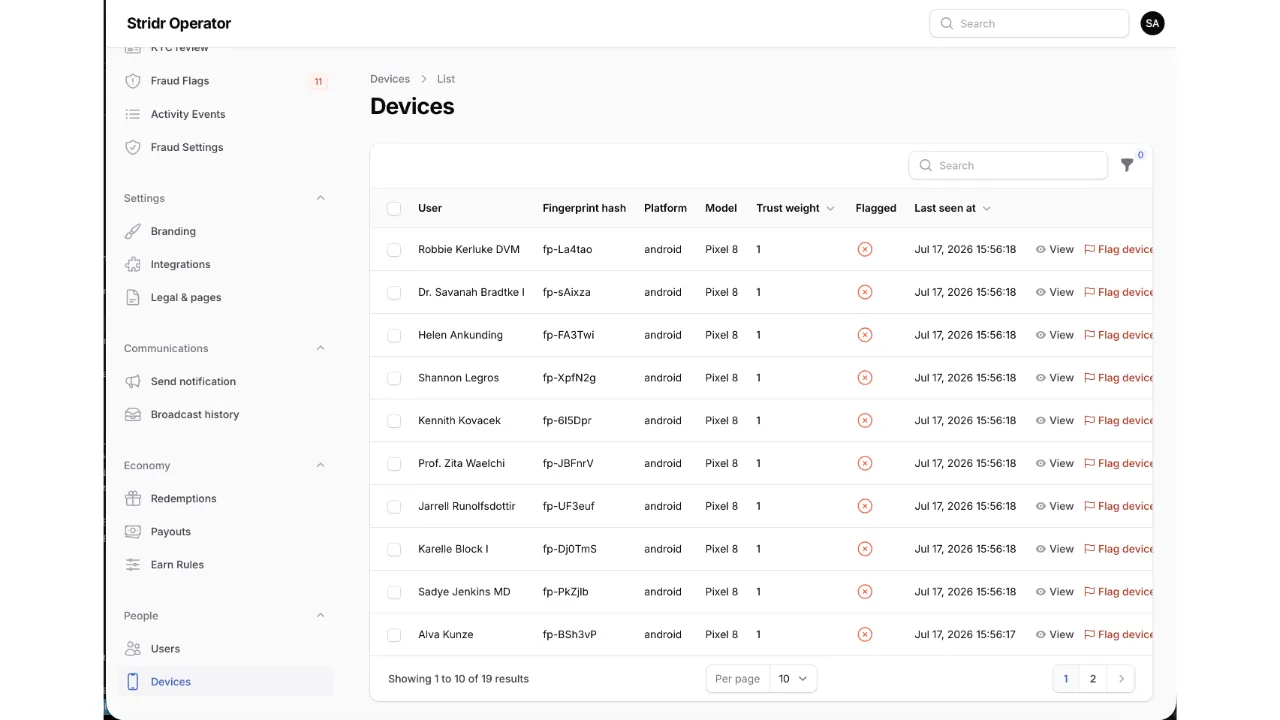1280x720 pixels.
Task: Sort by Trust weight column
Action: 795,208
